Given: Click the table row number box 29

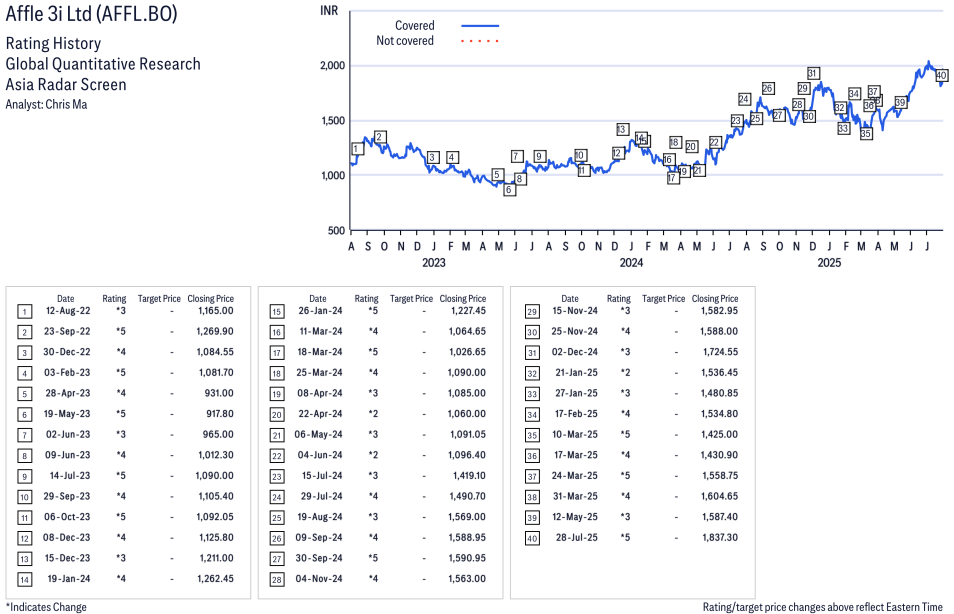Looking at the screenshot, I should [532, 312].
